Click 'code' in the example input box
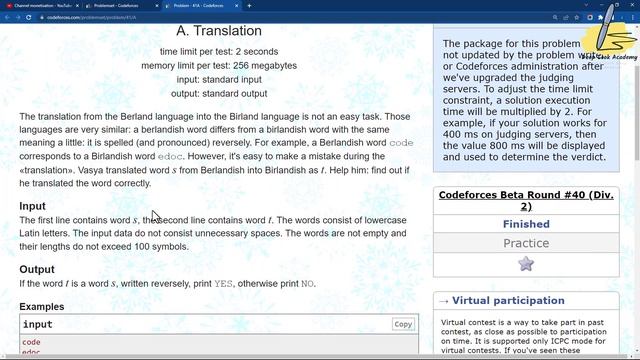Screen dimensions: 640x360 click(x=31, y=342)
